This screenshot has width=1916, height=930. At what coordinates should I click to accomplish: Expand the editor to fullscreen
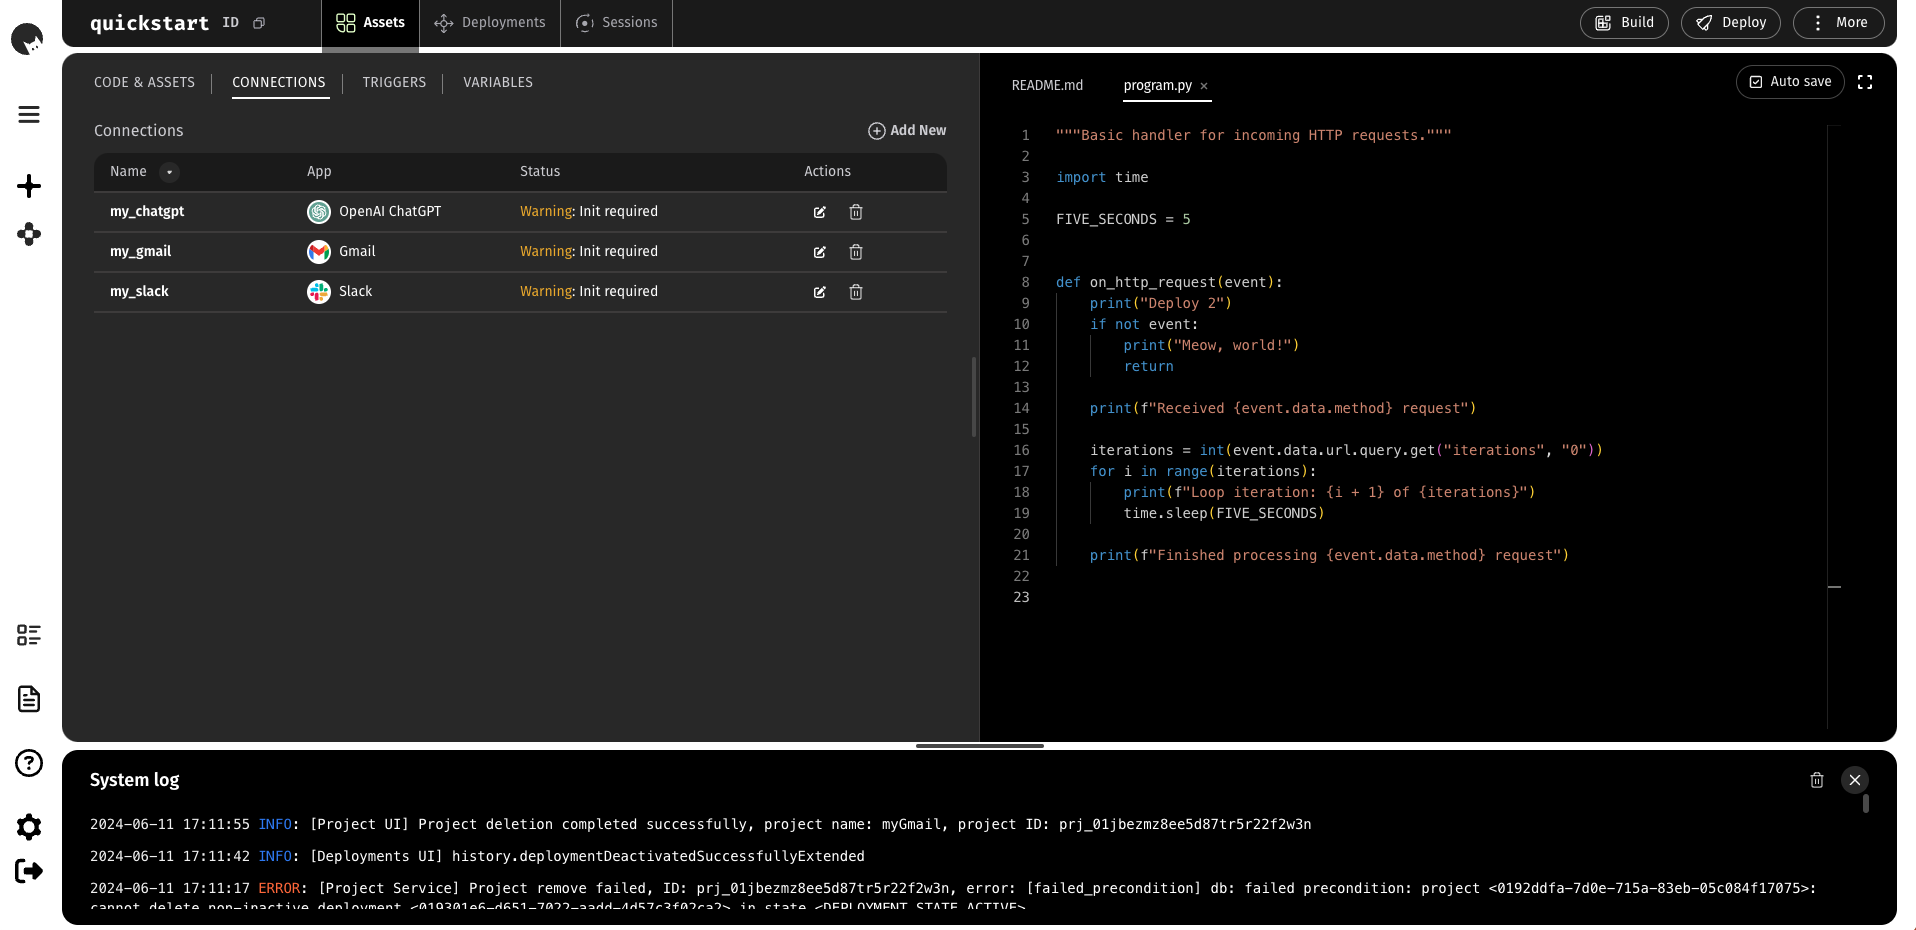(x=1864, y=82)
